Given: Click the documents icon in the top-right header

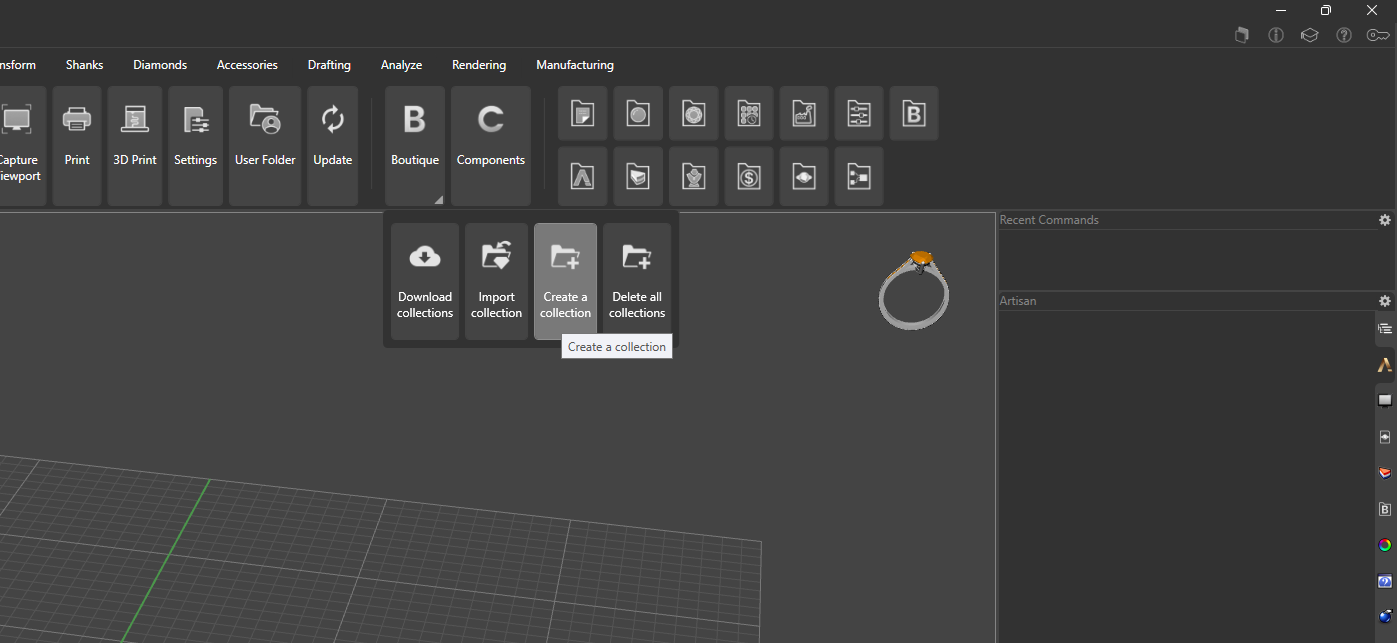Looking at the screenshot, I should tap(1242, 35).
